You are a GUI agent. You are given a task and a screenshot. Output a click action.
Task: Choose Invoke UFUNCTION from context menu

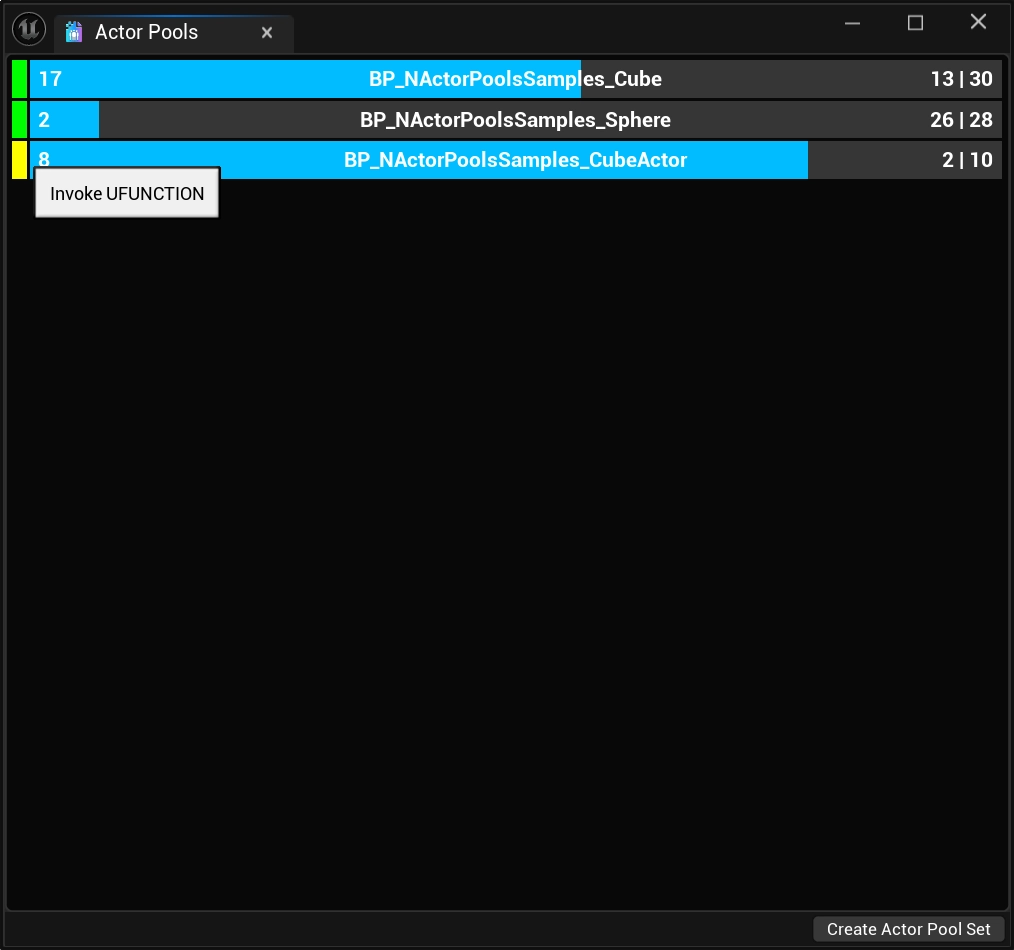[x=127, y=193]
